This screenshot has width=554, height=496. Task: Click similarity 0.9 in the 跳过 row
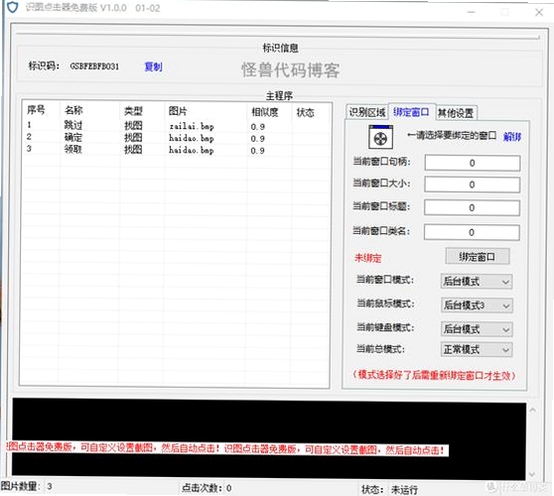(258, 127)
